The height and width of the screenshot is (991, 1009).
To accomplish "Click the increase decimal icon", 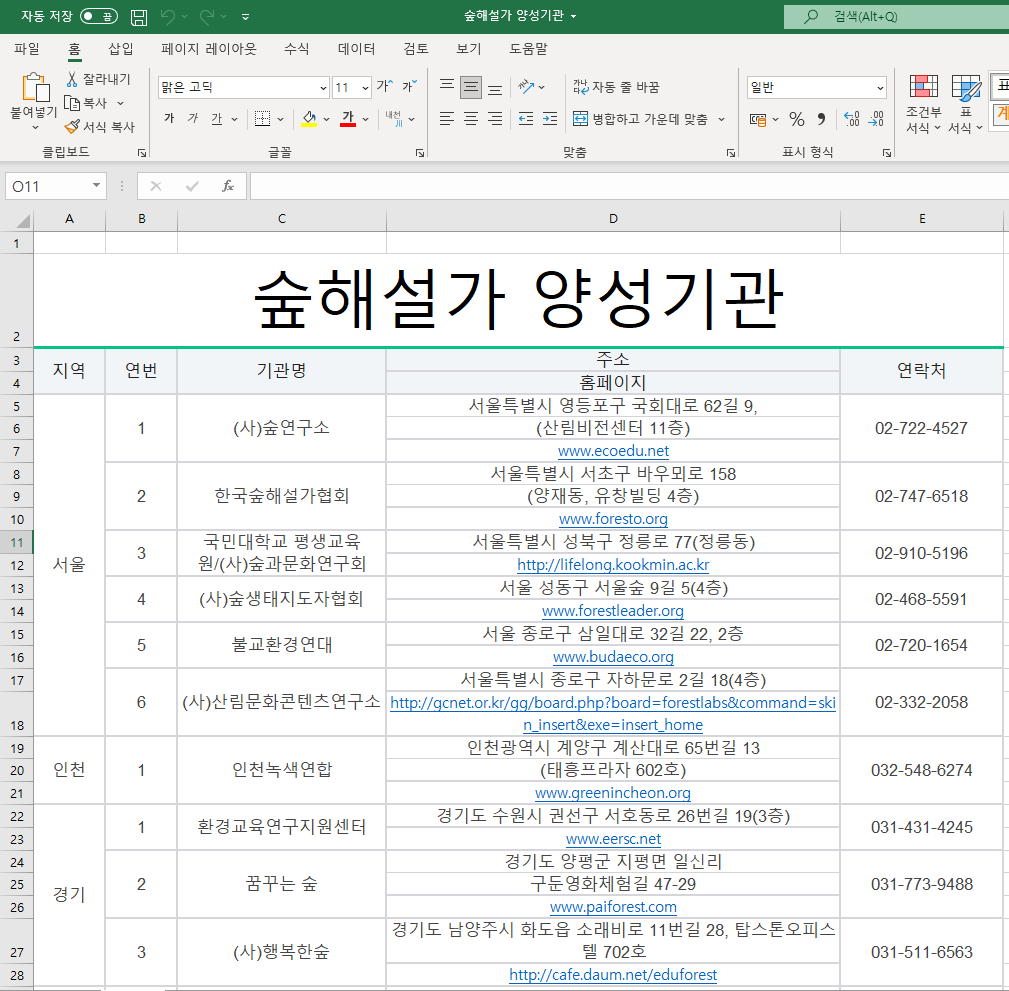I will pyautogui.click(x=851, y=119).
